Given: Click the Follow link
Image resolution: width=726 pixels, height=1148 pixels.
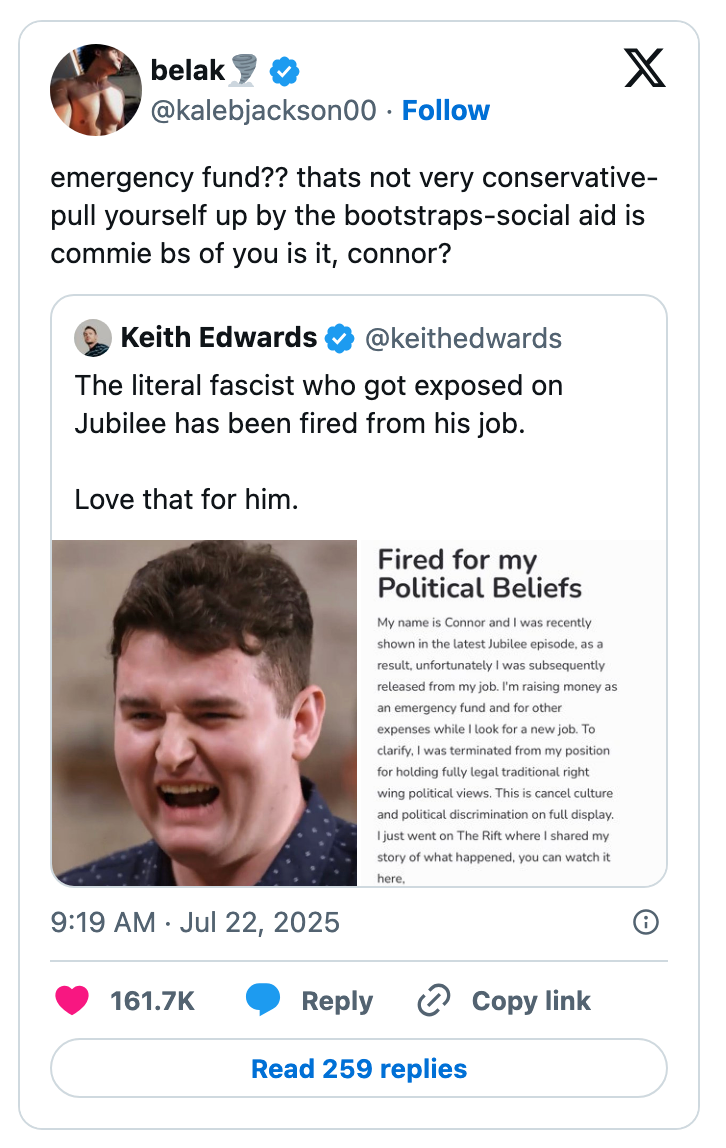Looking at the screenshot, I should click(445, 110).
